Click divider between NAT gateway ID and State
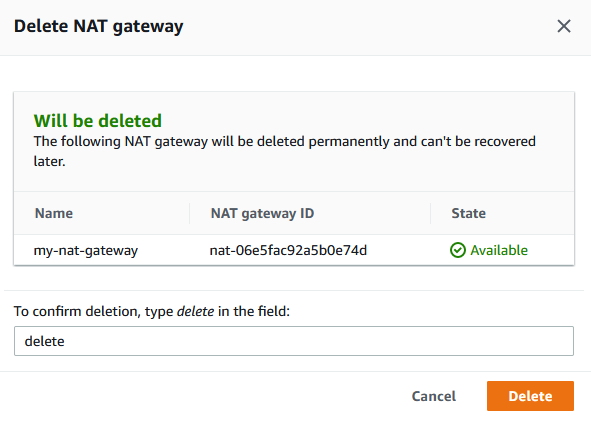This screenshot has height=421, width=591. tap(430, 213)
